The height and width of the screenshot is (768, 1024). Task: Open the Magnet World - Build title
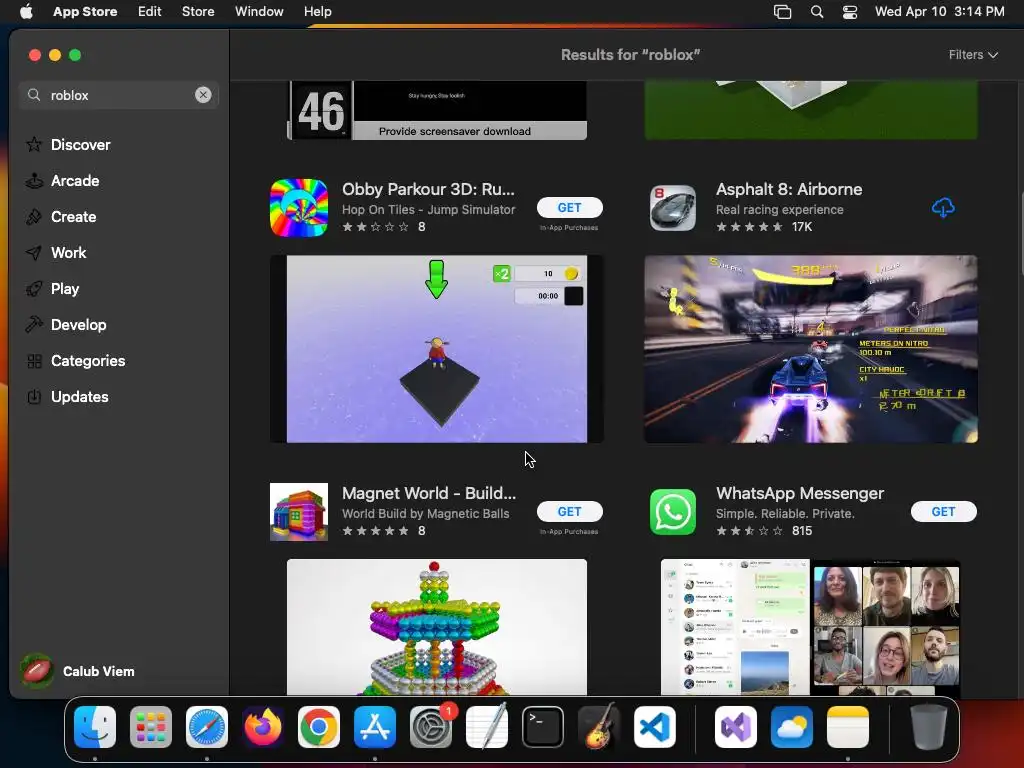coord(428,493)
